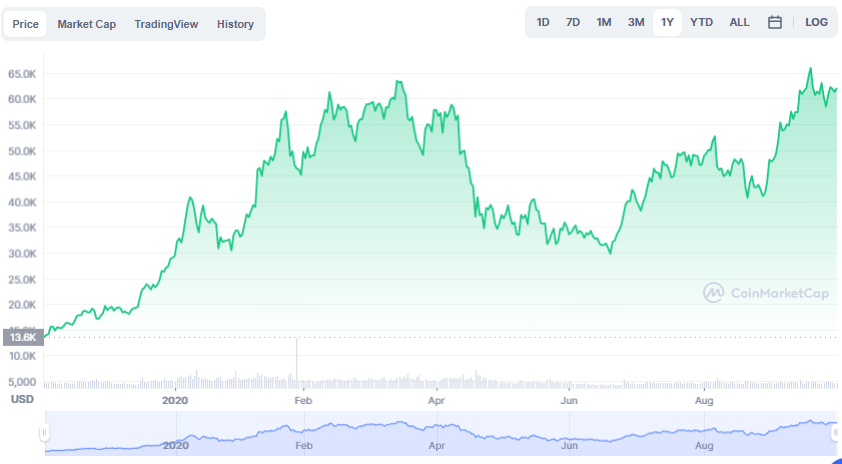Open the TradingView tab
Screen dimensions: 842x464
pos(166,24)
